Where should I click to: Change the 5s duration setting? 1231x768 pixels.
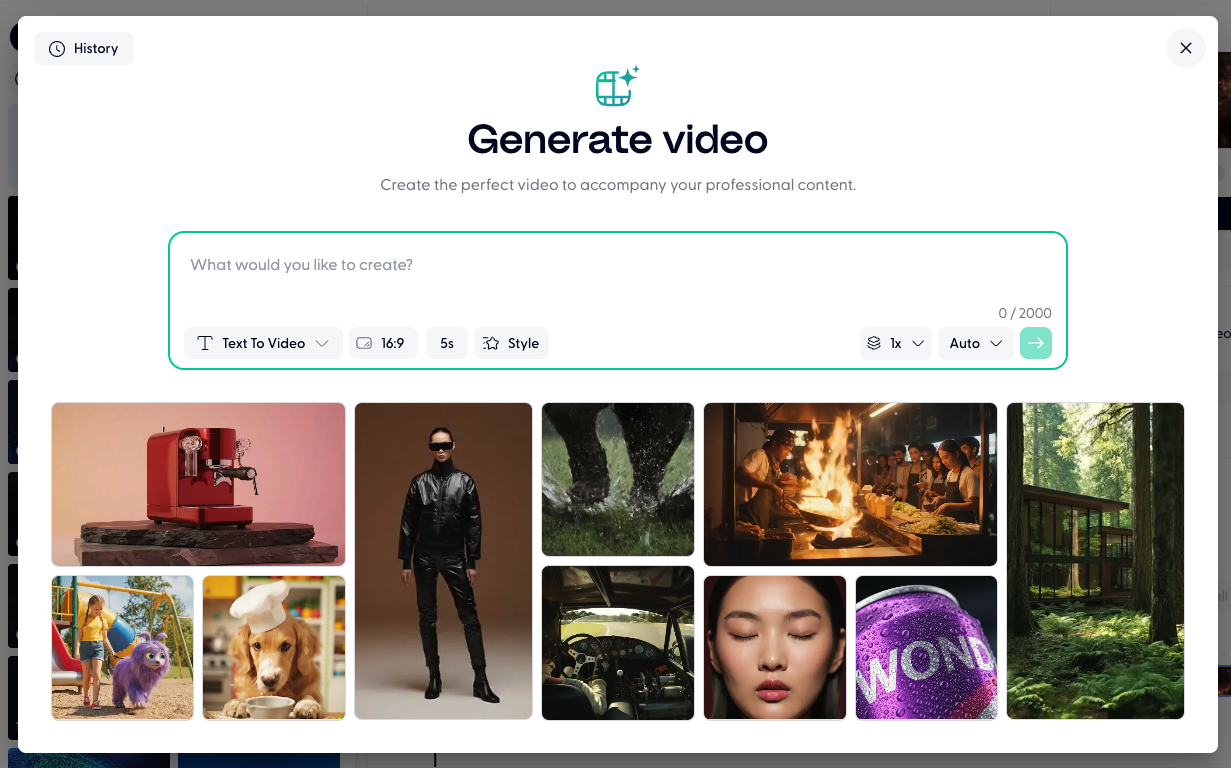tap(447, 343)
